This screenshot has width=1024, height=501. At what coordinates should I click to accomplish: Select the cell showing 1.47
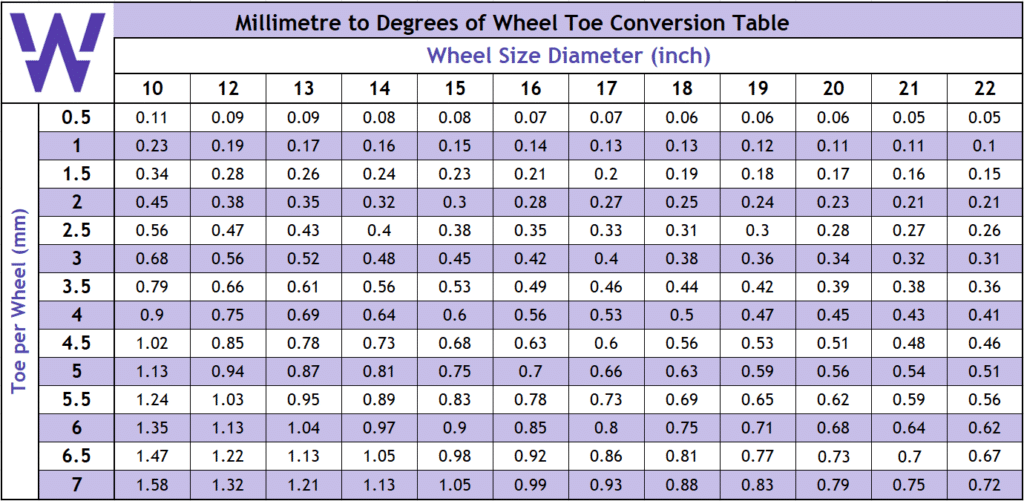click(x=152, y=457)
